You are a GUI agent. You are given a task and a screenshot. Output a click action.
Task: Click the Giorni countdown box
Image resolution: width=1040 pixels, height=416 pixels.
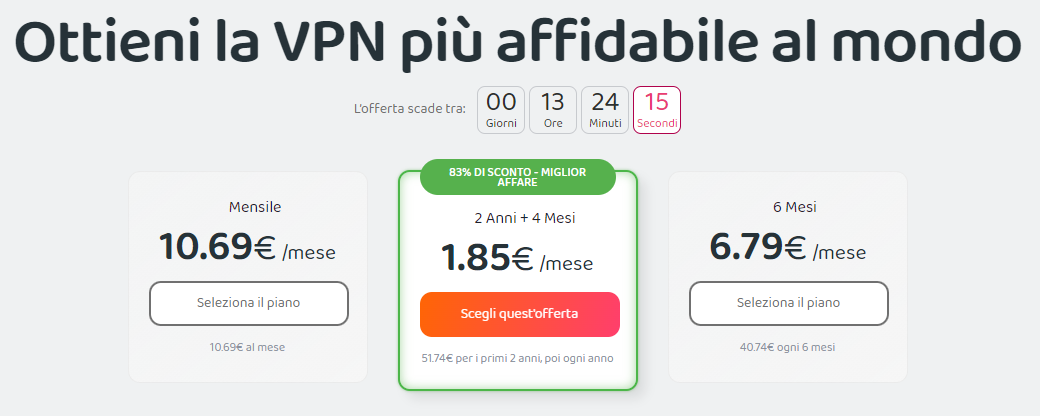tap(501, 110)
